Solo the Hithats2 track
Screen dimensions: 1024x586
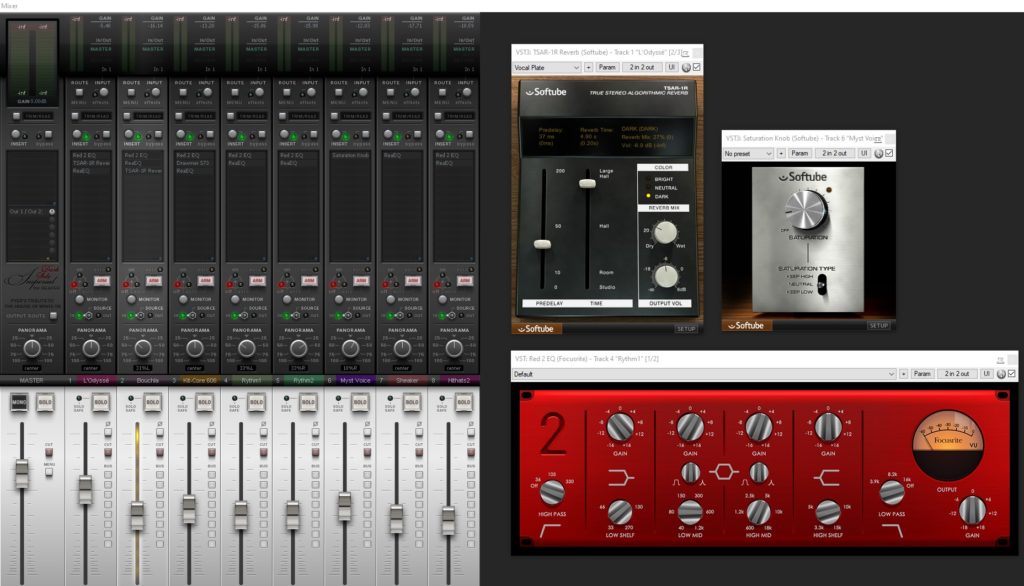click(x=464, y=402)
